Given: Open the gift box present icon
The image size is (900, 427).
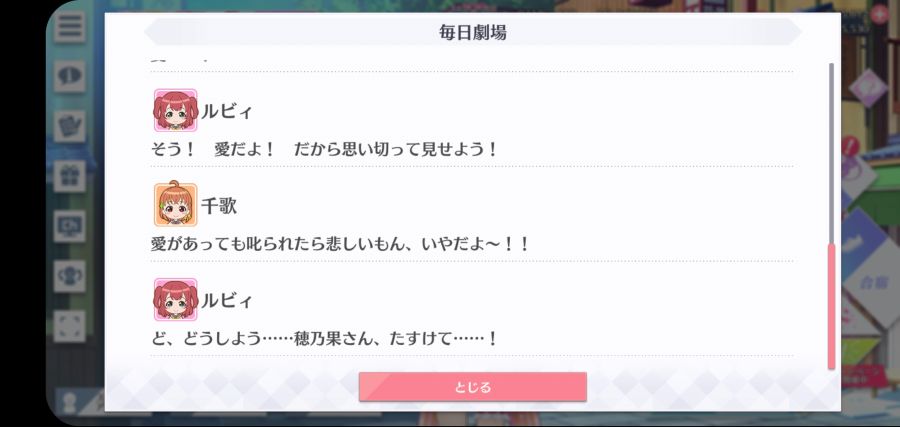Looking at the screenshot, I should click(x=69, y=176).
